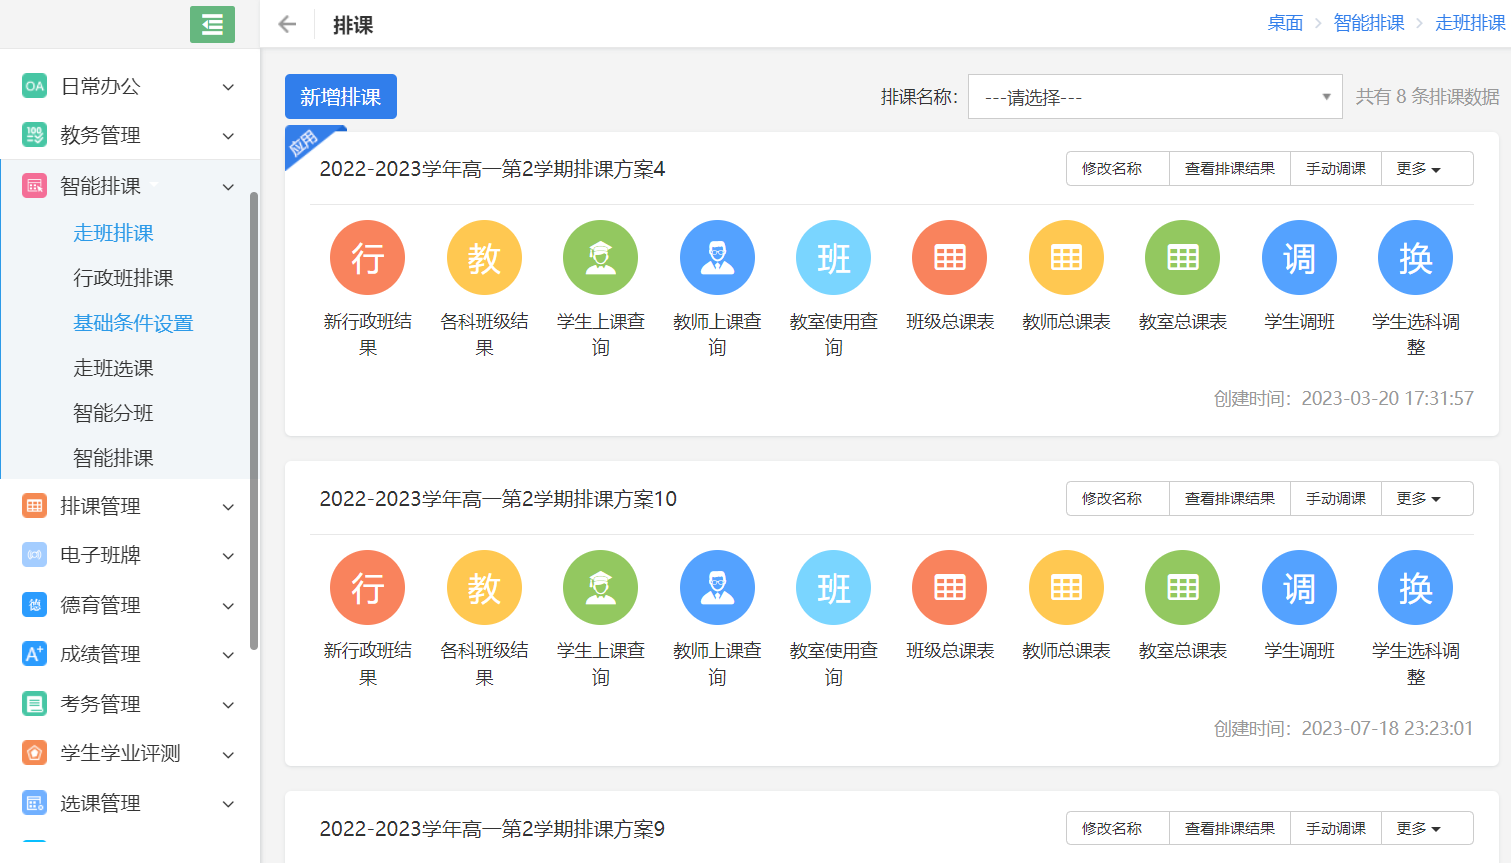Open 新行政班结果 in 方案10
Screen dimensions: 1511x863
pos(367,588)
